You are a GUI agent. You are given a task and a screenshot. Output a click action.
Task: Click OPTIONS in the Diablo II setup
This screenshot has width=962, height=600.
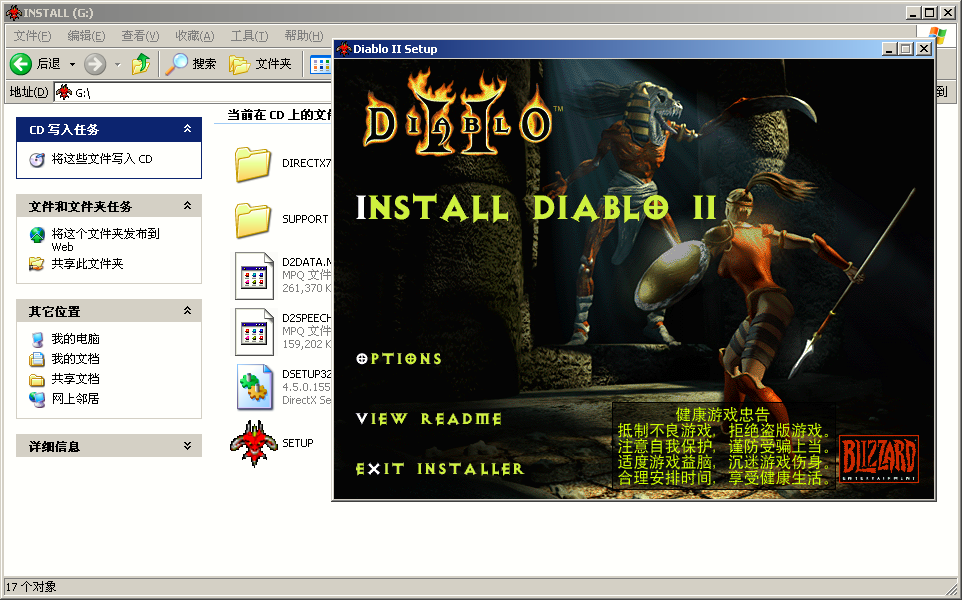point(399,359)
